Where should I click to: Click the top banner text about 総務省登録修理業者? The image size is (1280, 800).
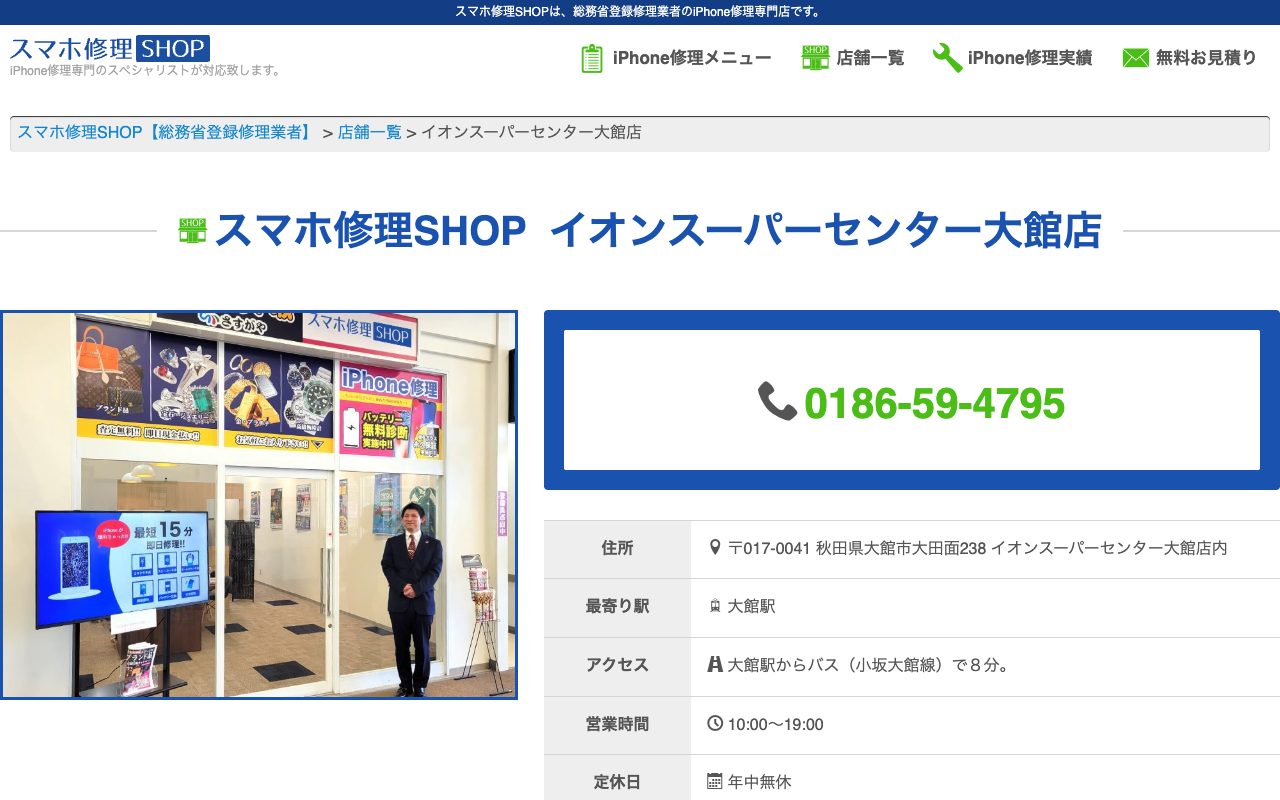coord(639,12)
